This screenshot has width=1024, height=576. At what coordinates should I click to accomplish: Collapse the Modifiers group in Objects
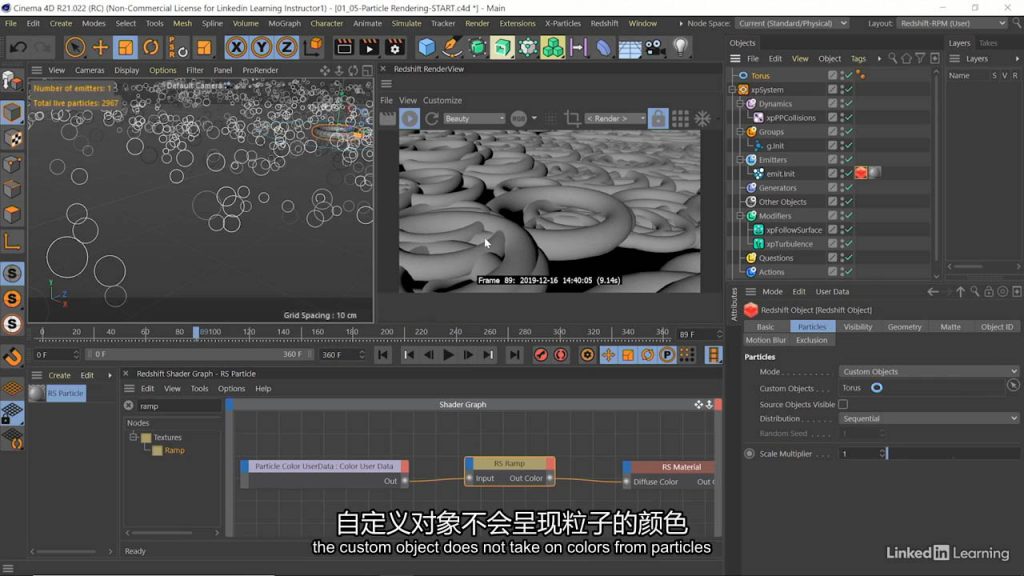point(741,216)
